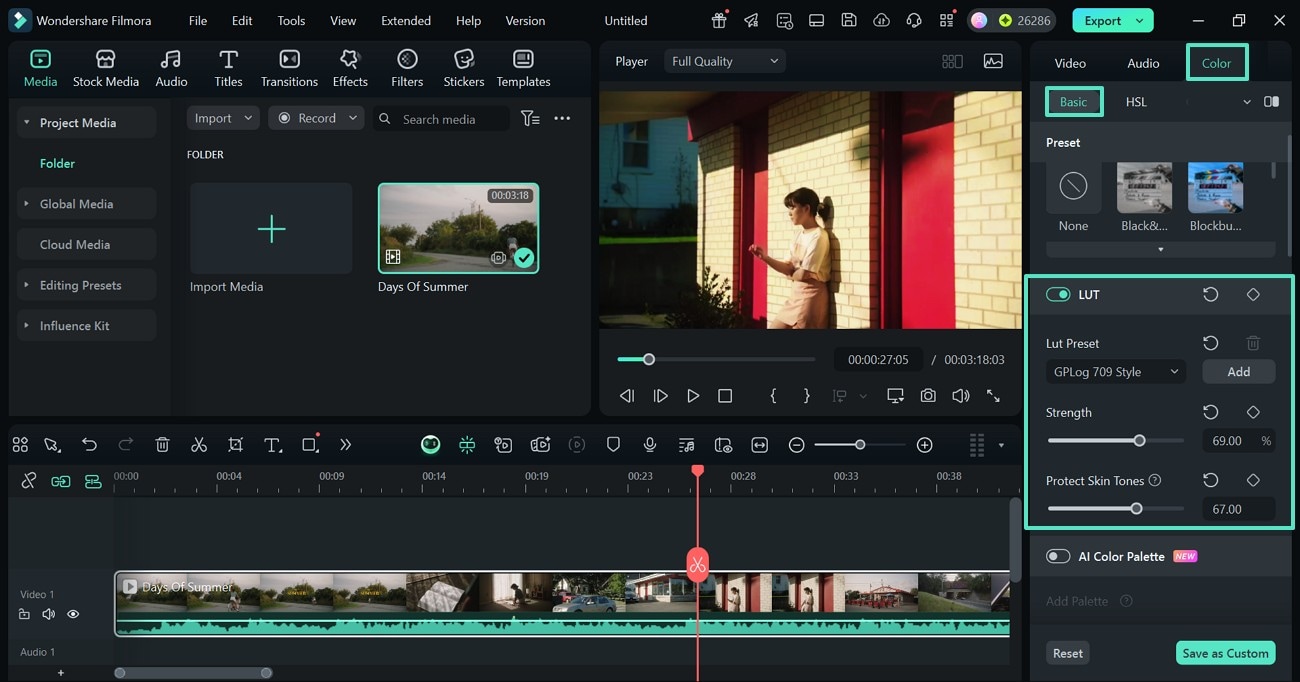
Task: Click the undo arrow in timeline toolbar
Action: pyautogui.click(x=89, y=445)
